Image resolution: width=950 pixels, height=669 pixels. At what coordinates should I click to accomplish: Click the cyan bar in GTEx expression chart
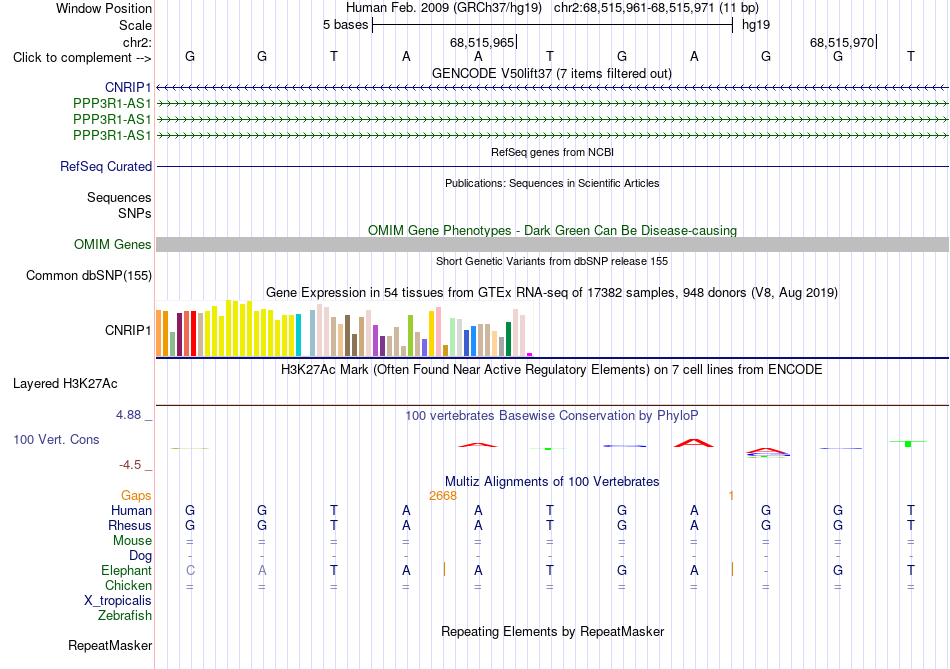click(x=299, y=334)
